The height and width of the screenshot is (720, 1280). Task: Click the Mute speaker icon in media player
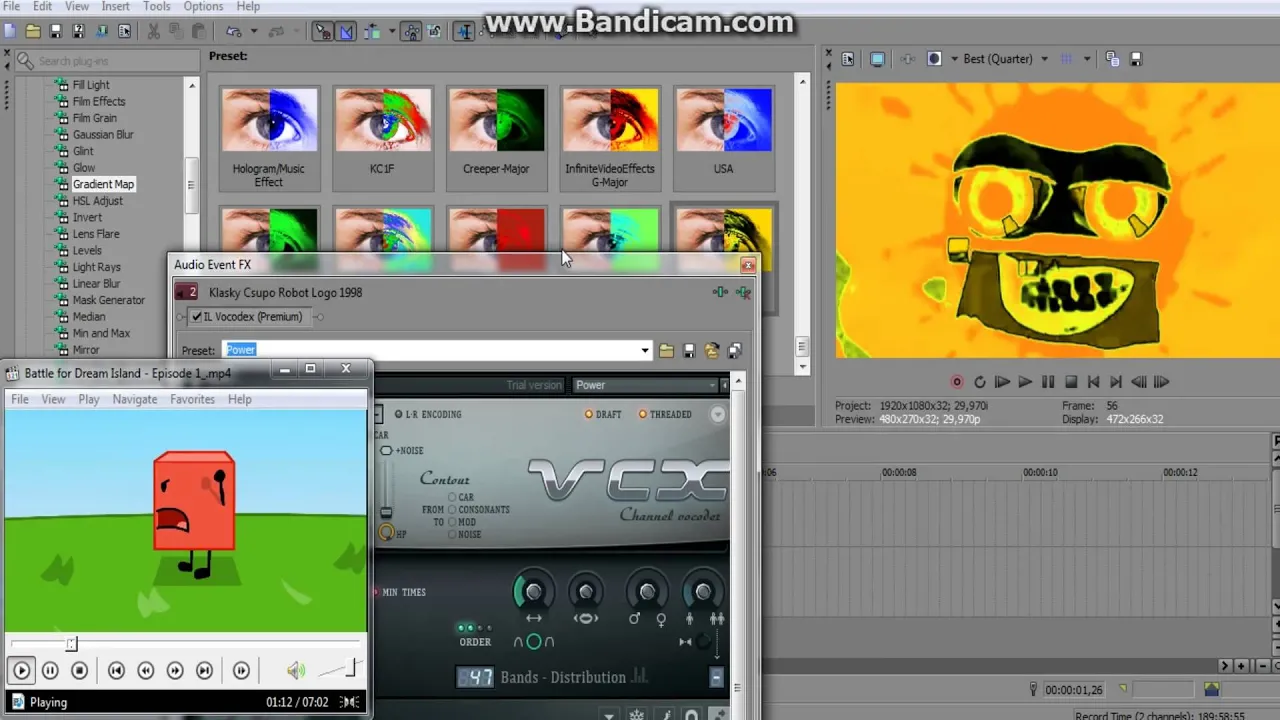[296, 671]
